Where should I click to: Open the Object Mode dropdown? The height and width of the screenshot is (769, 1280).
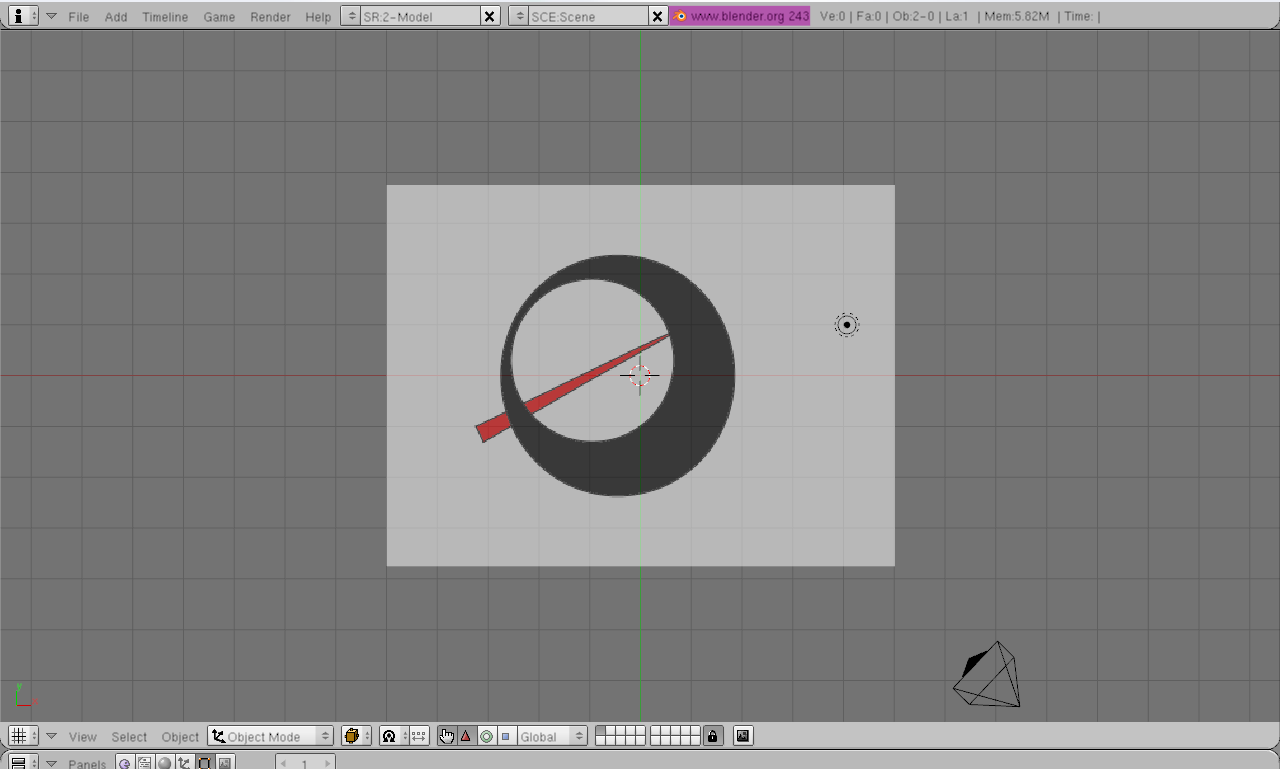[271, 736]
